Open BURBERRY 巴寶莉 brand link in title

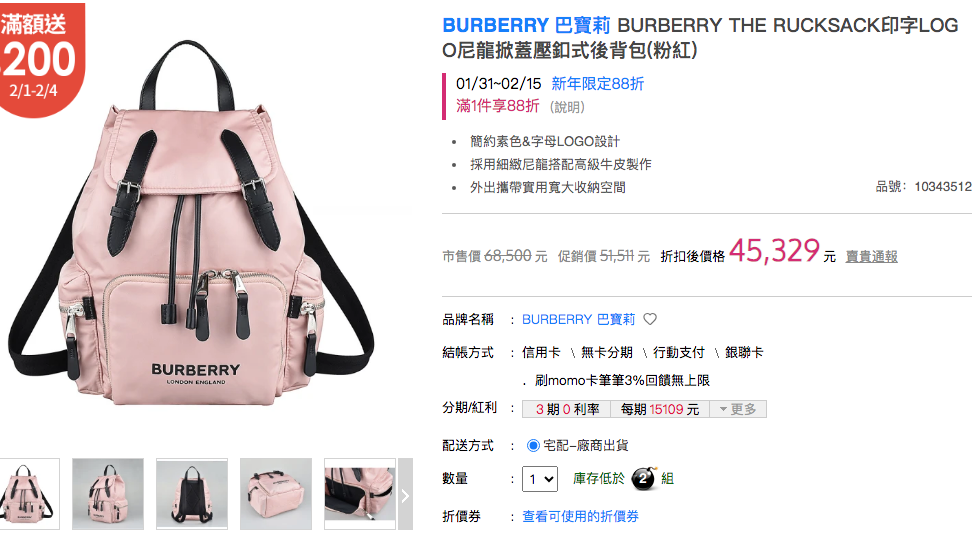point(526,25)
